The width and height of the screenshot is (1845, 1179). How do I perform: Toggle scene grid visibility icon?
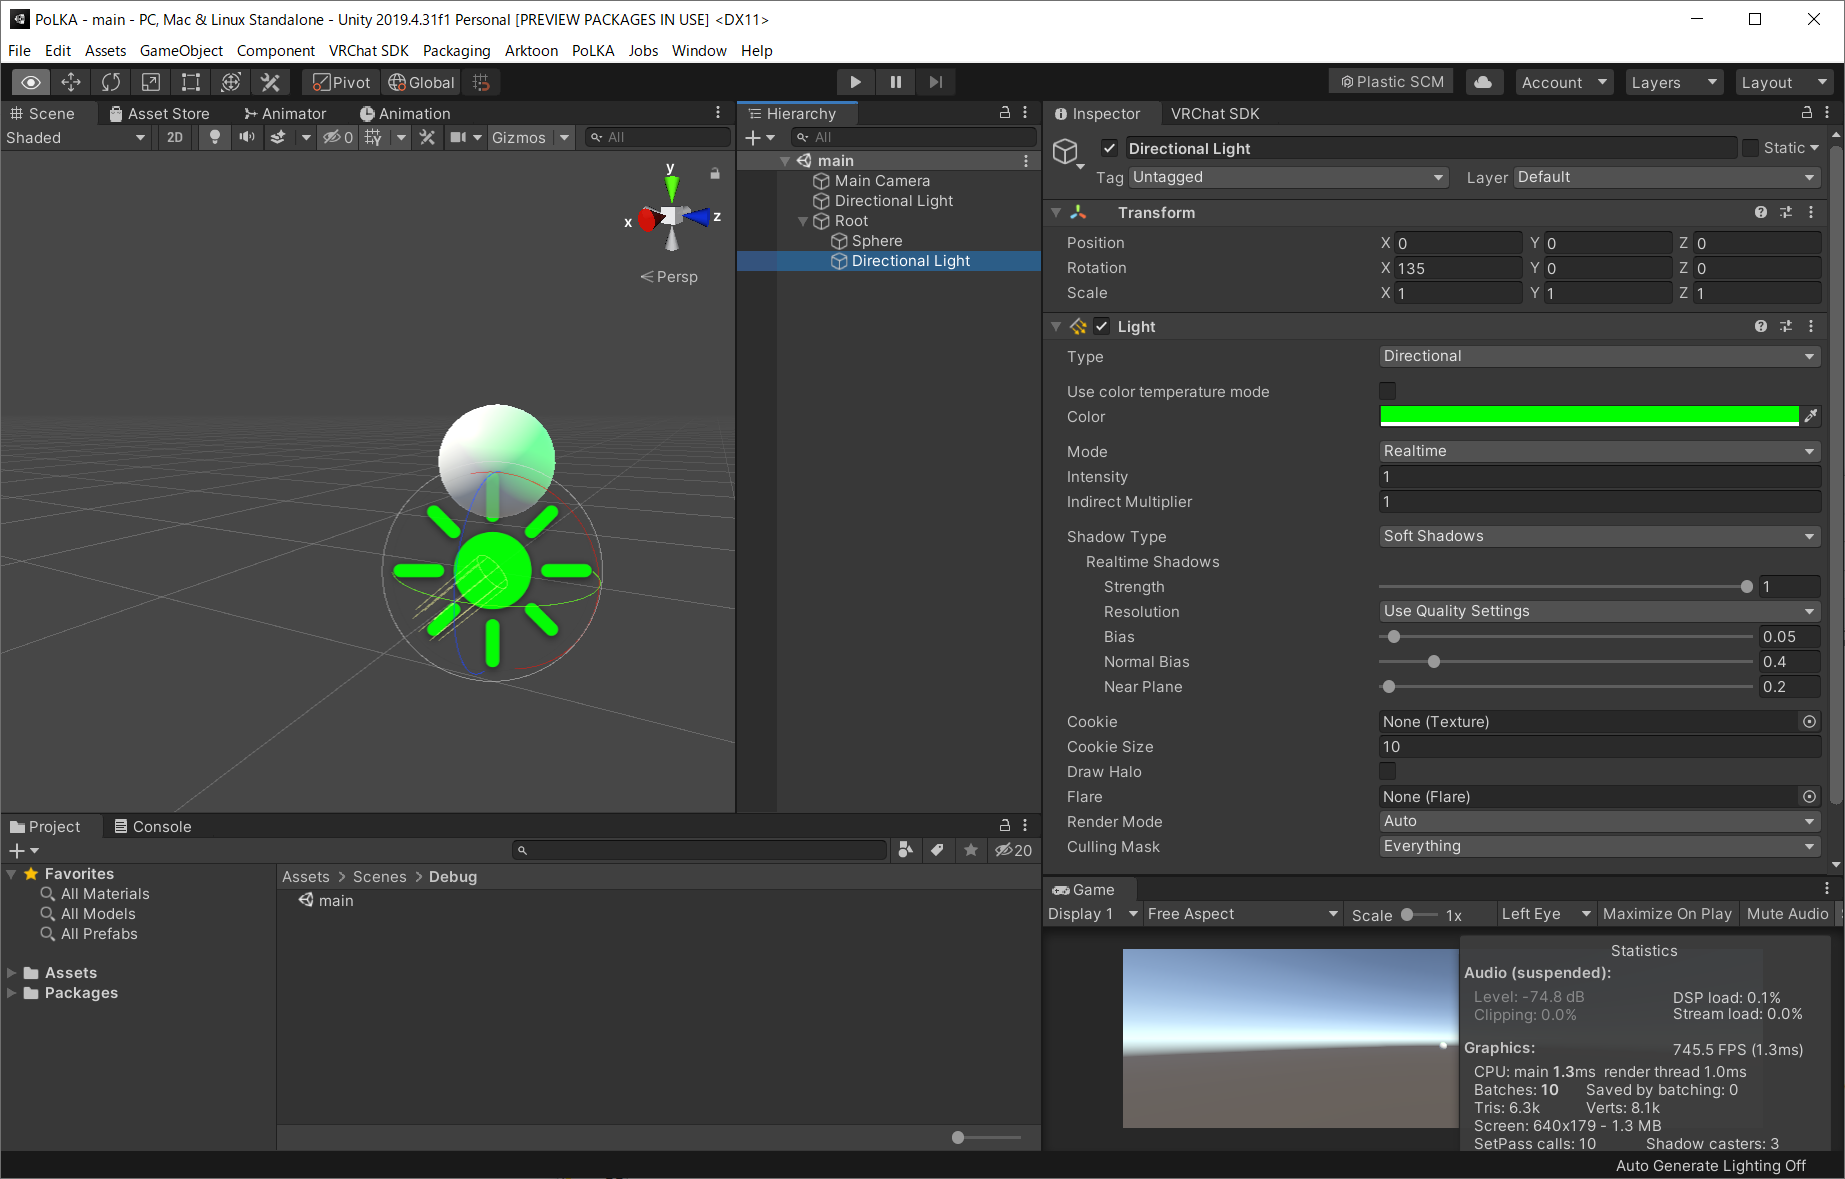click(373, 137)
